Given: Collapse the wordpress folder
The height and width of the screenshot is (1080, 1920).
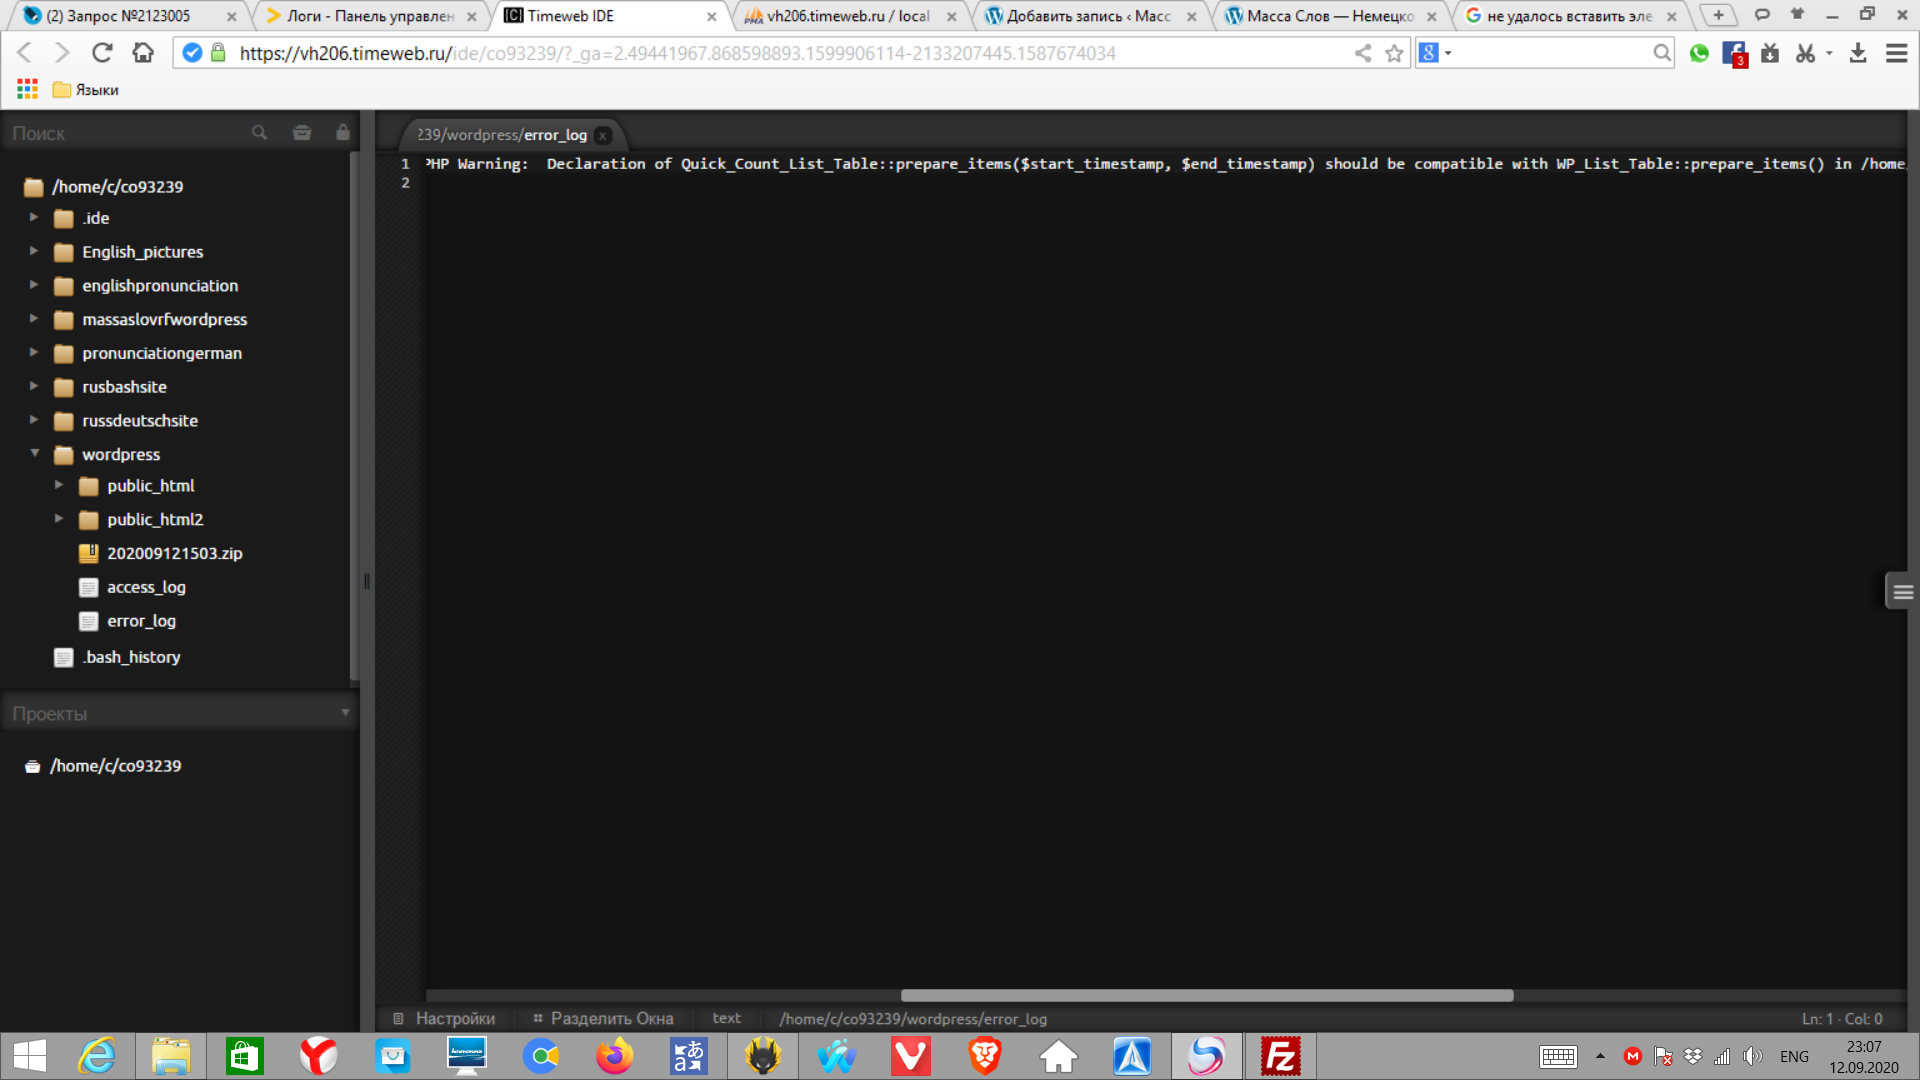Looking at the screenshot, I should pos(35,453).
